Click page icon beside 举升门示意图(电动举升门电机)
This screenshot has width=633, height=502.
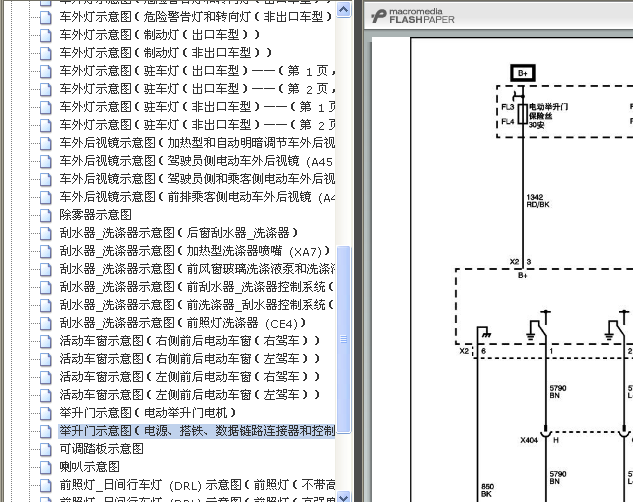pyautogui.click(x=46, y=413)
